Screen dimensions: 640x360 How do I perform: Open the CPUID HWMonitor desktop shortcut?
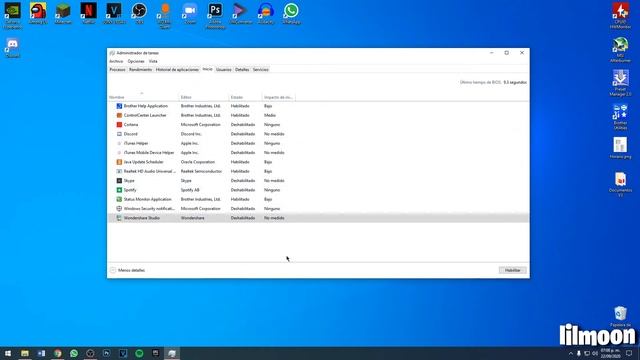[x=620, y=16]
